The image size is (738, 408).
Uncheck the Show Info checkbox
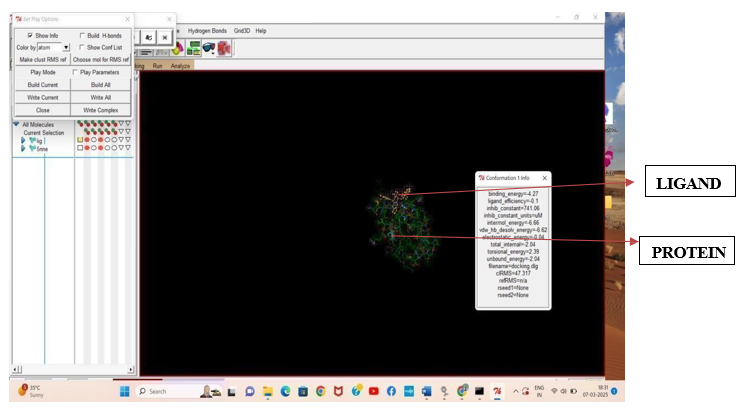pyautogui.click(x=30, y=35)
